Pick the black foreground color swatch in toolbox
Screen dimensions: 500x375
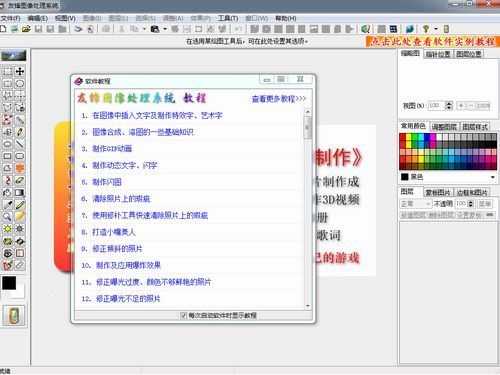(9, 283)
